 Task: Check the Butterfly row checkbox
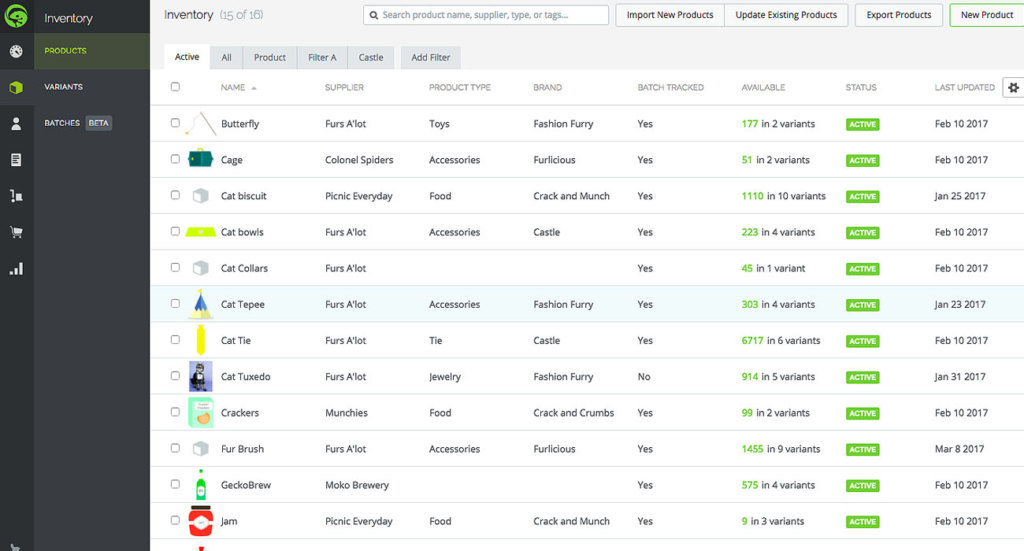coord(175,123)
